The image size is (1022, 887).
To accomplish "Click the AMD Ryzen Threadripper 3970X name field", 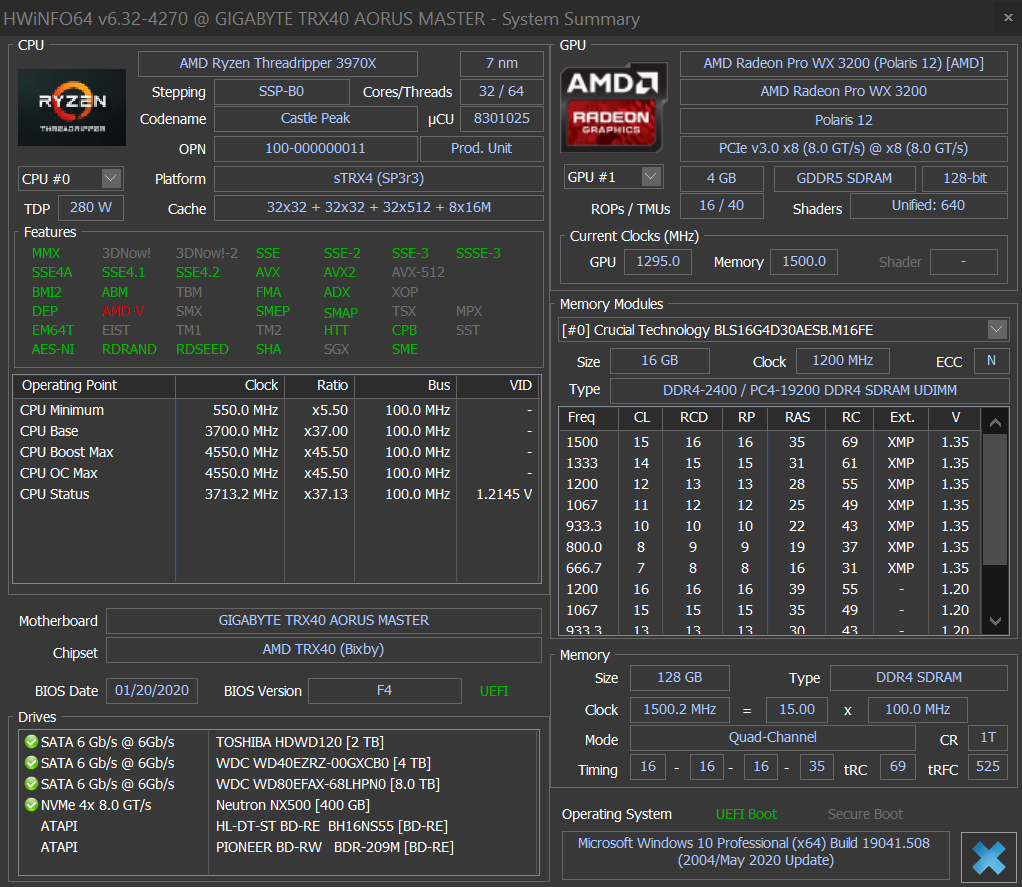I will 278,63.
